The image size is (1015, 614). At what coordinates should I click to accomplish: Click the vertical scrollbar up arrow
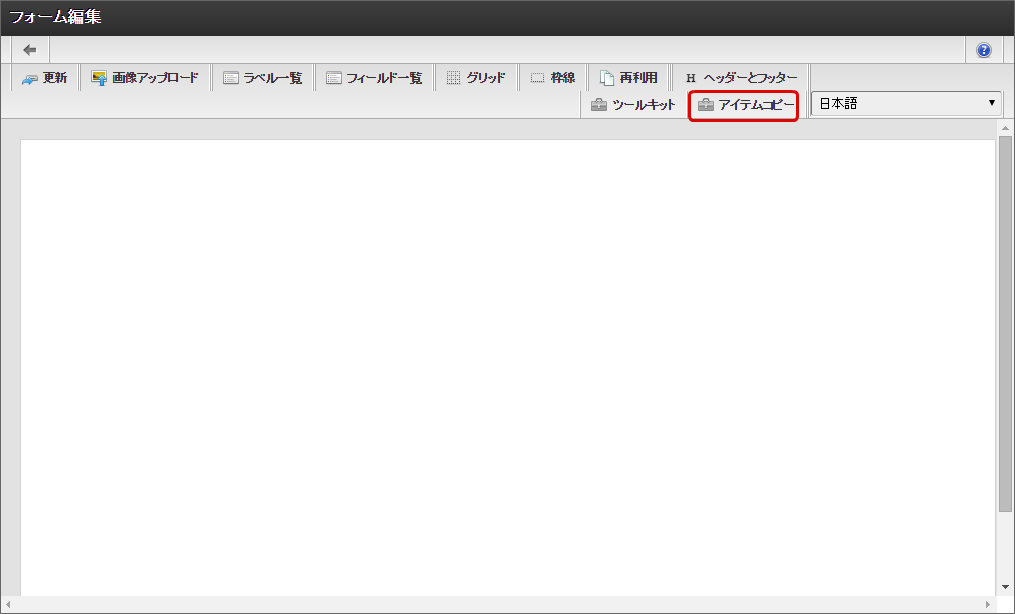pos(1005,127)
